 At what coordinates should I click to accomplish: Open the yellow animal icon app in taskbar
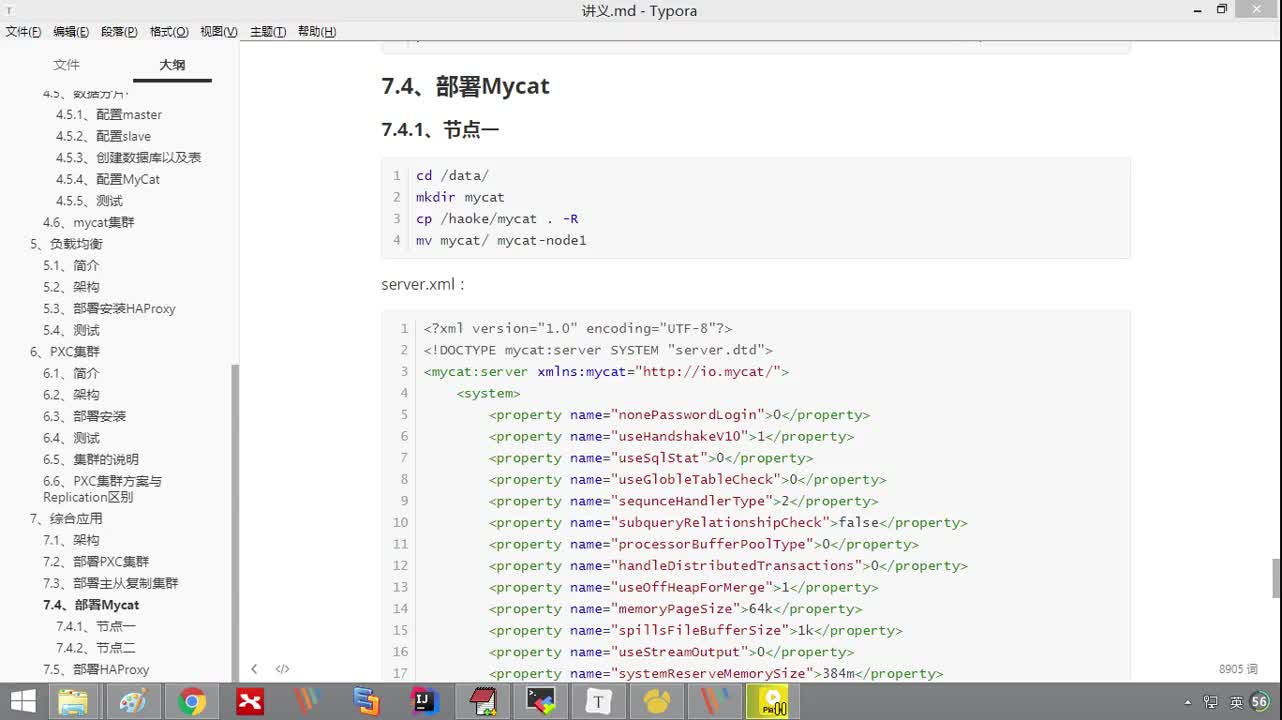(x=657, y=702)
